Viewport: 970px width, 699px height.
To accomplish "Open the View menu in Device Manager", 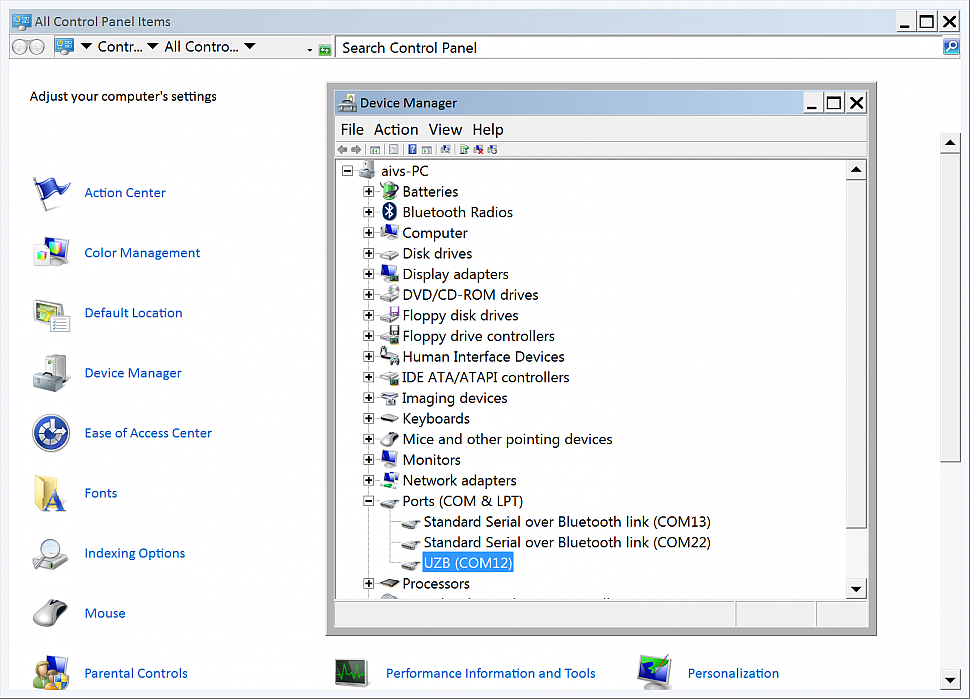I will click(445, 129).
